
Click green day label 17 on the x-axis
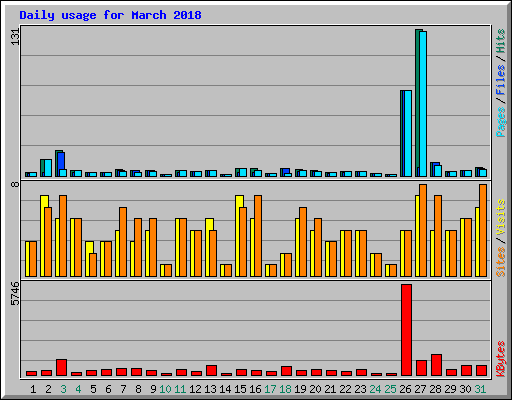pyautogui.click(x=270, y=389)
